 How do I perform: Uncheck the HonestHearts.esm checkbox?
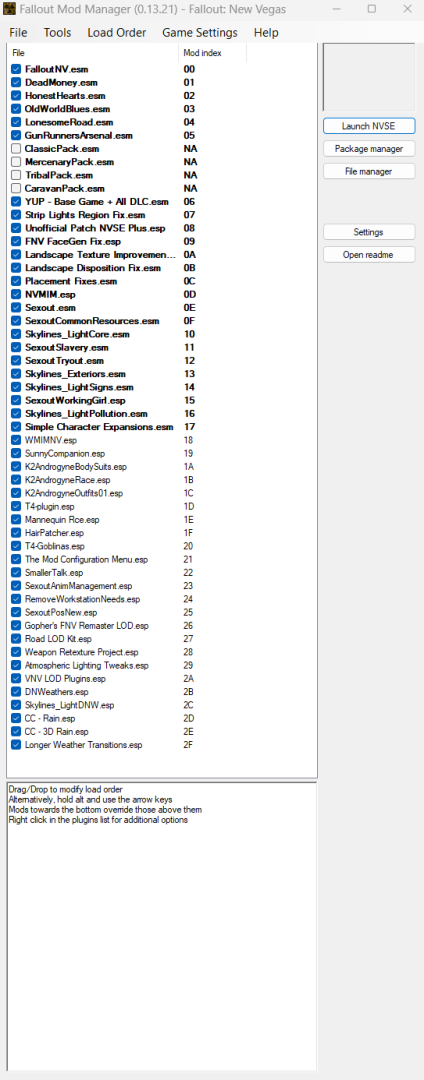(16, 96)
